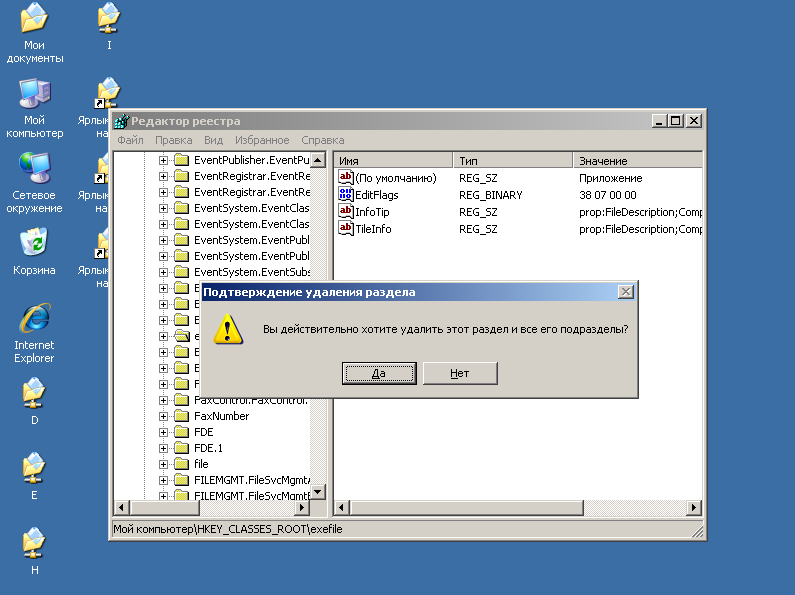Select drive H shortcut on the desktop
Image resolution: width=795 pixels, height=595 pixels.
pos(34,544)
